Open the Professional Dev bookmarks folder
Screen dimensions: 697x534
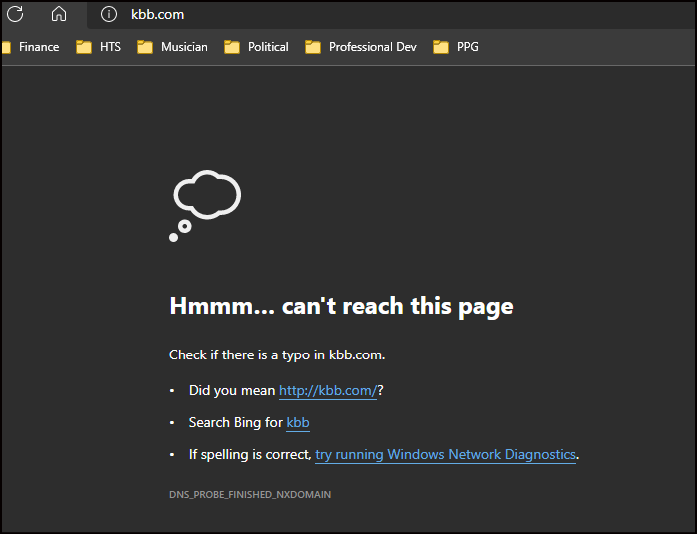[361, 47]
